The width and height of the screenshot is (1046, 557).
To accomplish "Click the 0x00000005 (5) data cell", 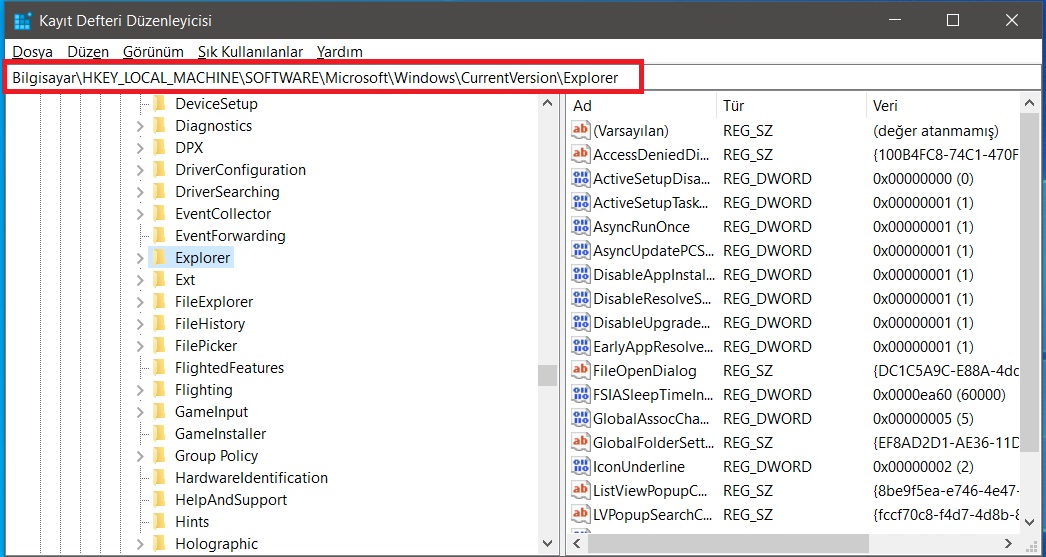I will point(923,419).
